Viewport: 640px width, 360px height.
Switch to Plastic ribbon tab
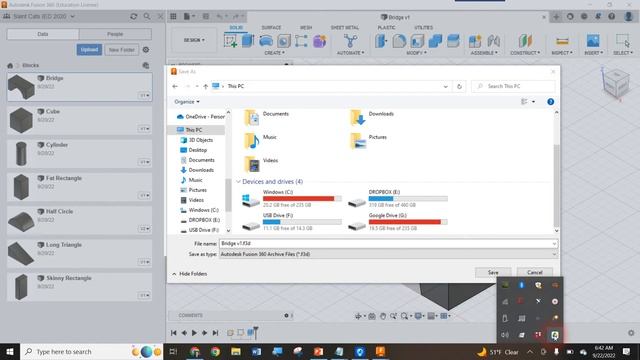point(386,27)
